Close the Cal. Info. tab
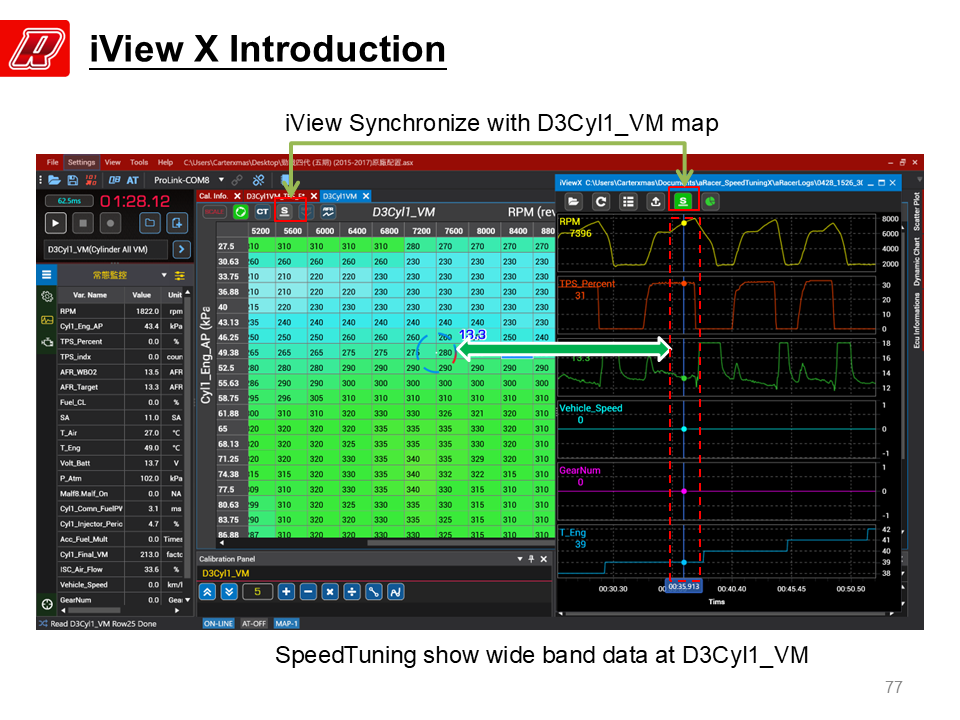The height and width of the screenshot is (720, 960). (x=238, y=196)
